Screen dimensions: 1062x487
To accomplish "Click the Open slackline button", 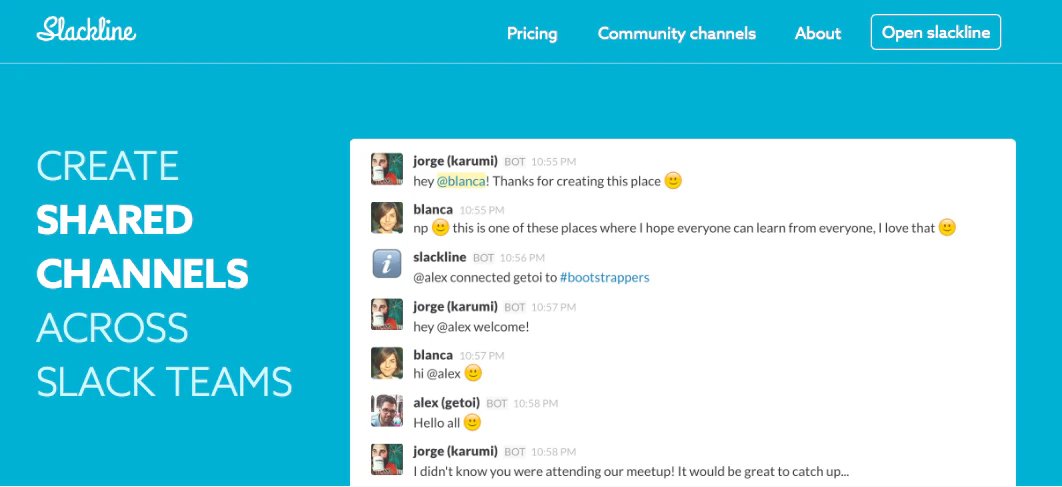I will [936, 33].
